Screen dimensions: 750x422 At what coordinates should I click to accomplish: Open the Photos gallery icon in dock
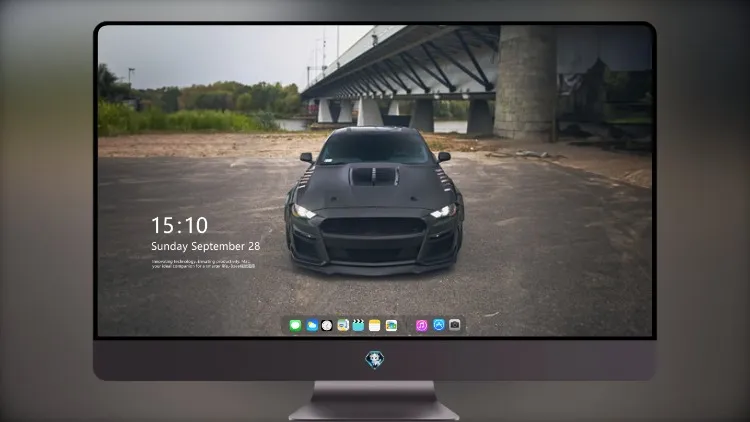pos(391,325)
